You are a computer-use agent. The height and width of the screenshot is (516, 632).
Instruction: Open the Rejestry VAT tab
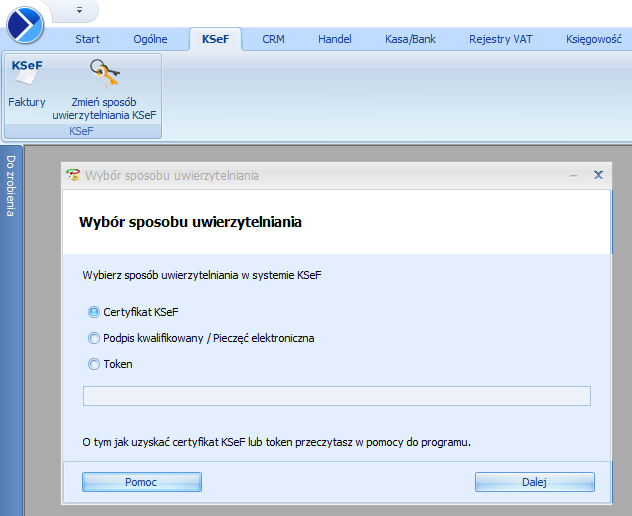(x=501, y=39)
